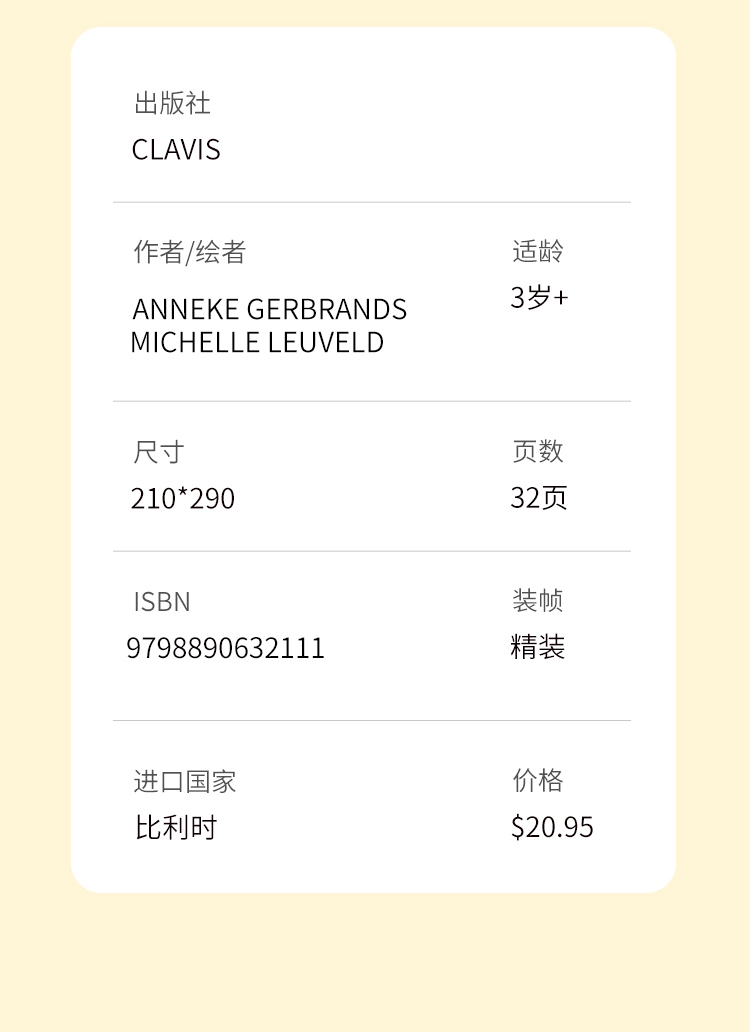Select the 比利时 country value

click(176, 828)
